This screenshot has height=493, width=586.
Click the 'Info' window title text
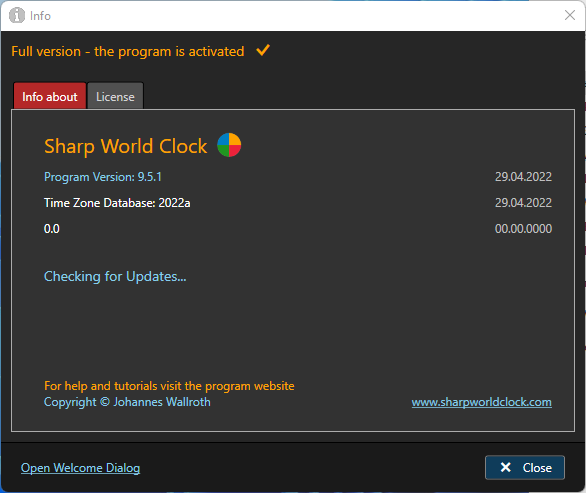(x=40, y=16)
